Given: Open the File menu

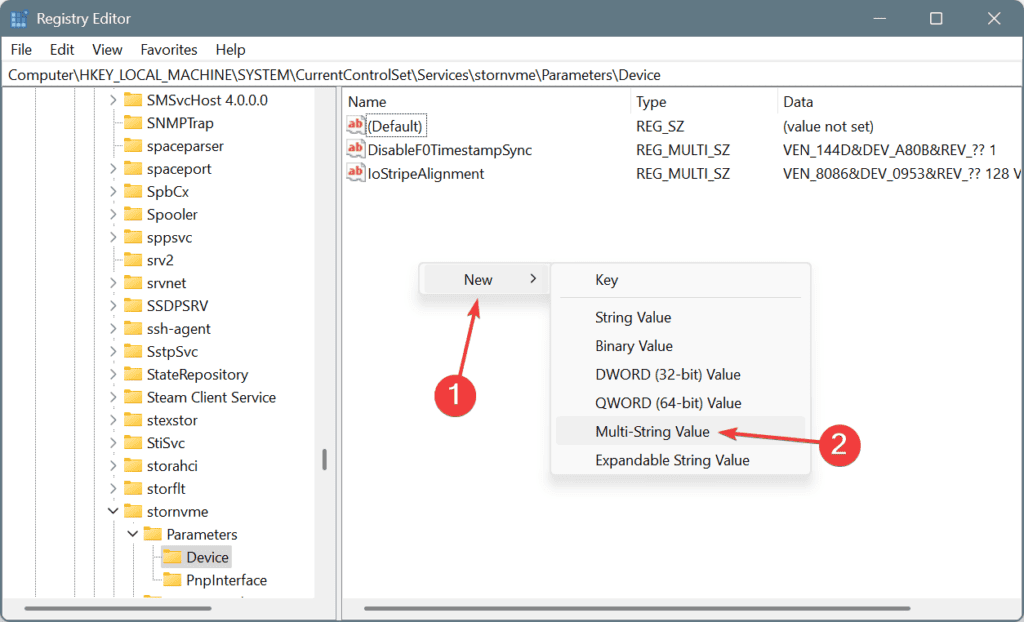Looking at the screenshot, I should (21, 50).
